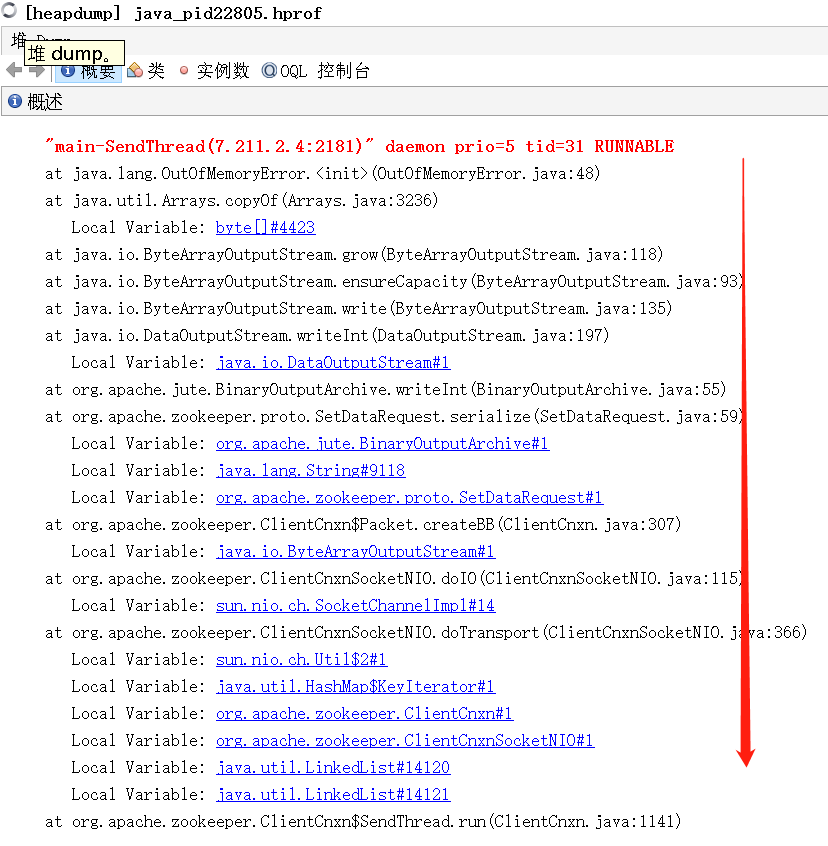Open the org.apache.zookeeper.ClientCnxn#1 link
This screenshot has height=846, width=828.
[365, 713]
